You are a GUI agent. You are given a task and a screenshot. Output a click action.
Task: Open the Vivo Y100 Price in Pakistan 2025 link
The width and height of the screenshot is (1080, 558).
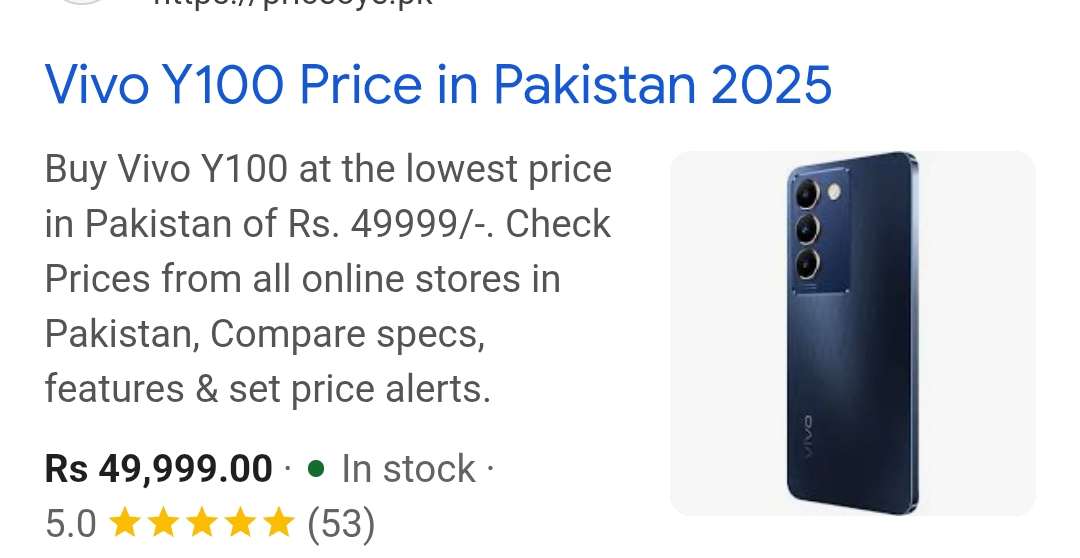point(438,85)
